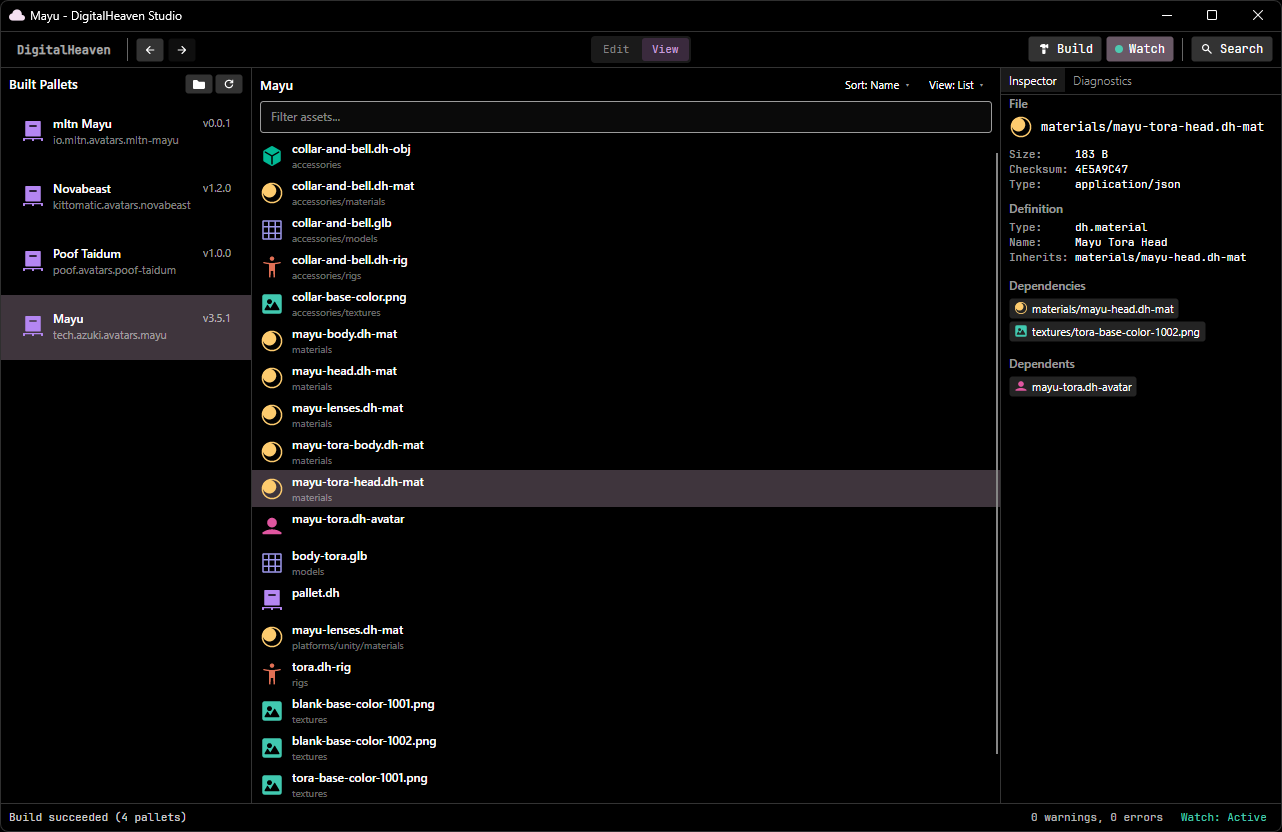Click the model grid icon next to body-tora.glb
Viewport: 1282px width, 832px height.
[271, 562]
